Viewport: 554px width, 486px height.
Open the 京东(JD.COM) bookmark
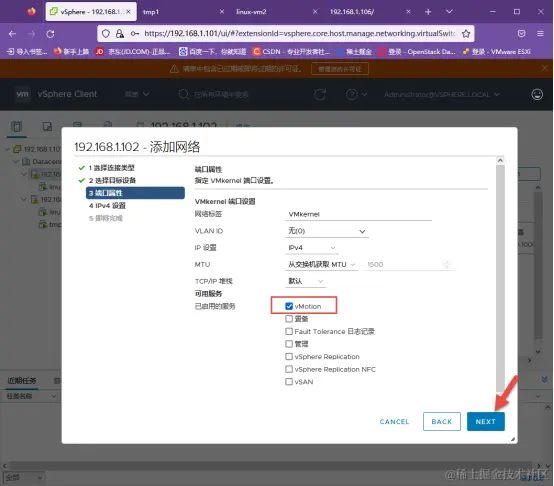(x=133, y=52)
